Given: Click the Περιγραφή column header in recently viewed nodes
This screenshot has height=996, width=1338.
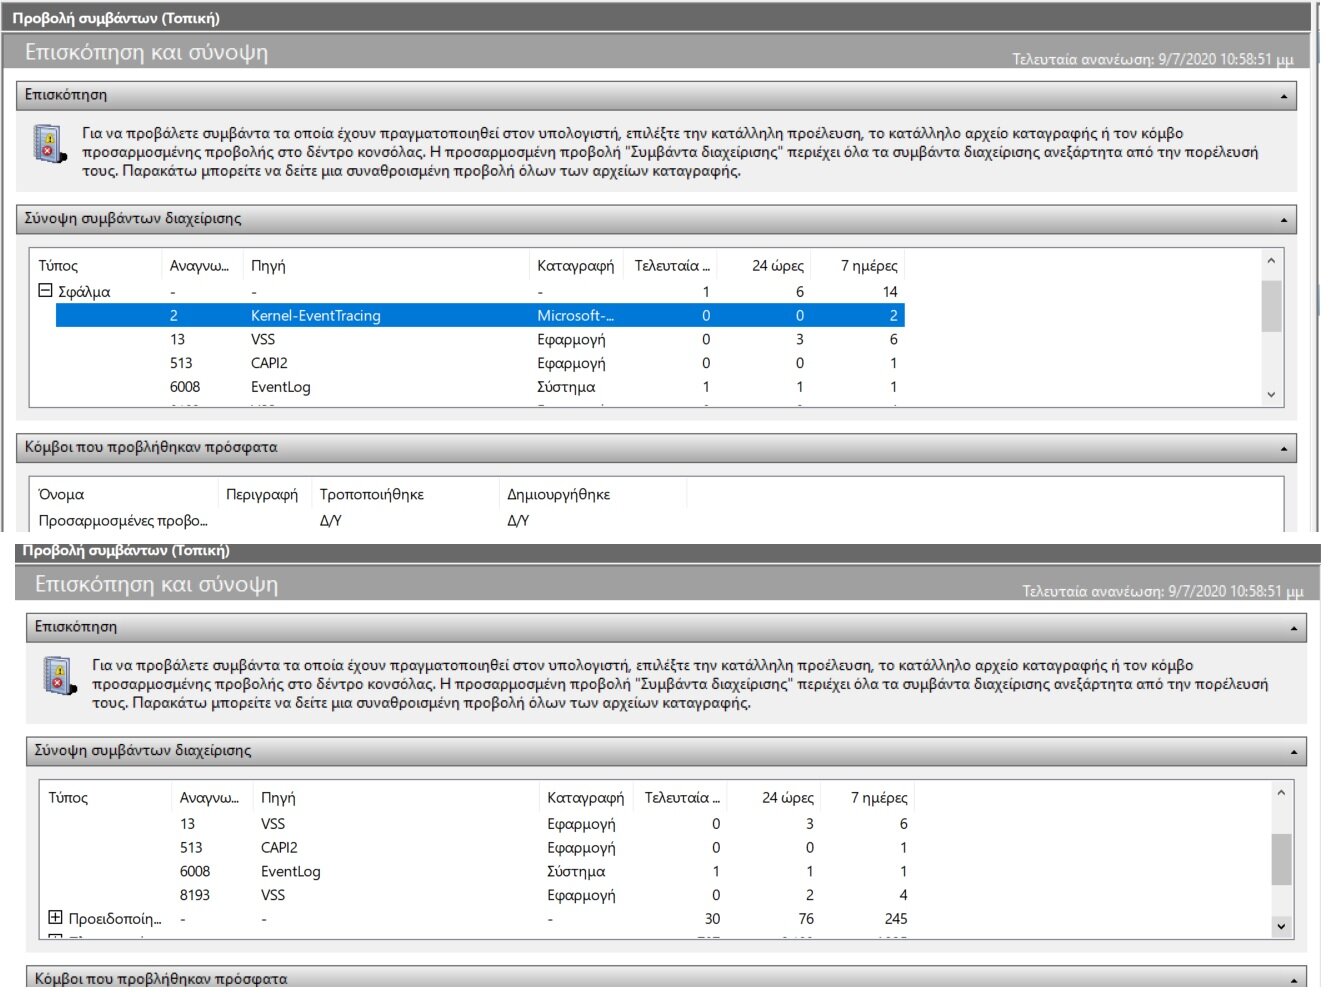Looking at the screenshot, I should (264, 495).
